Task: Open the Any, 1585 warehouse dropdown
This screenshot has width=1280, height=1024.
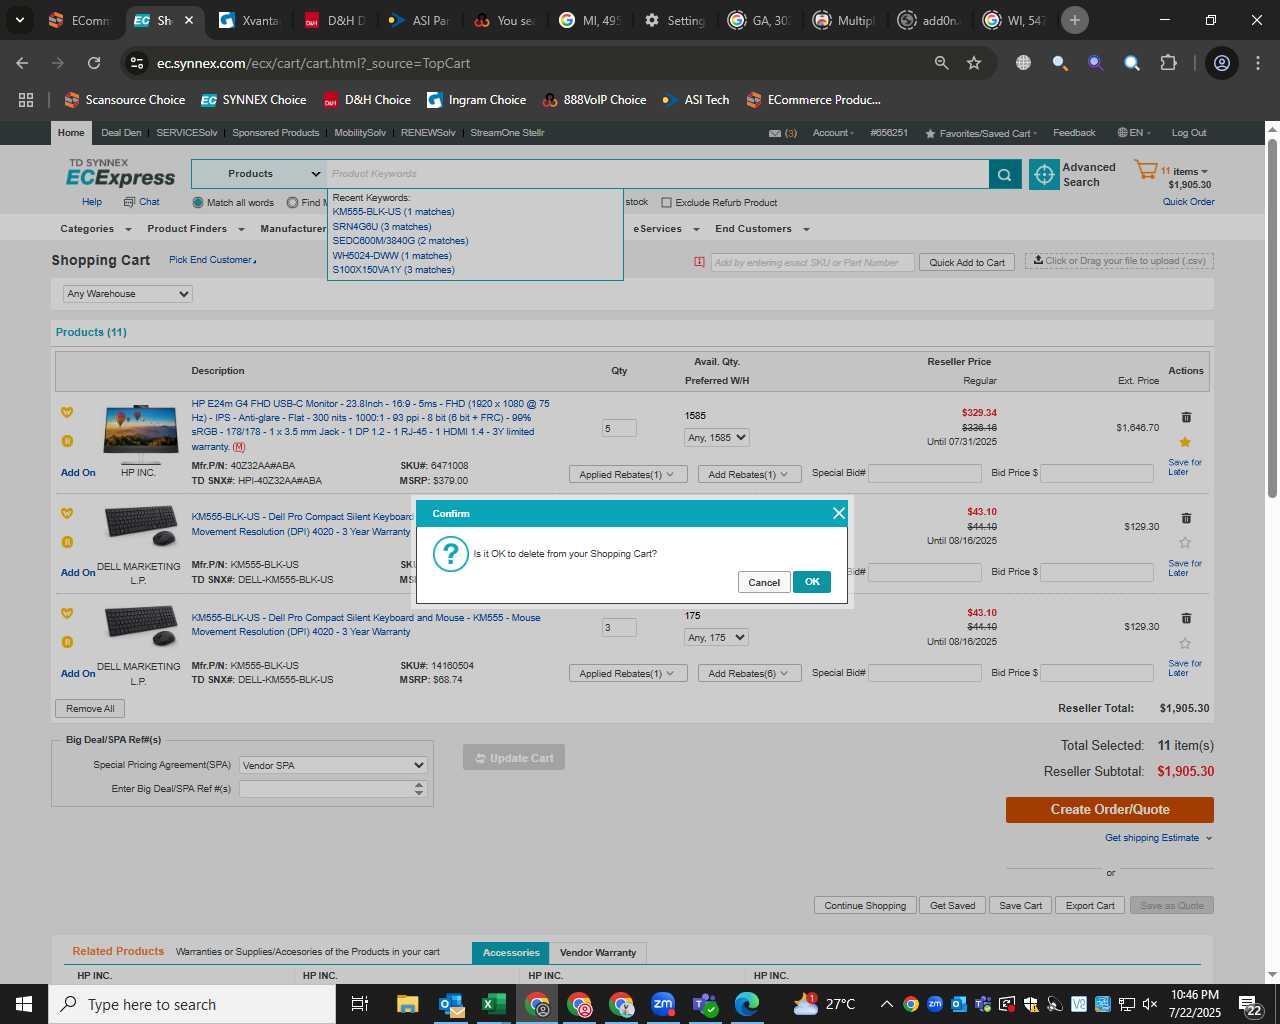Action: point(717,438)
